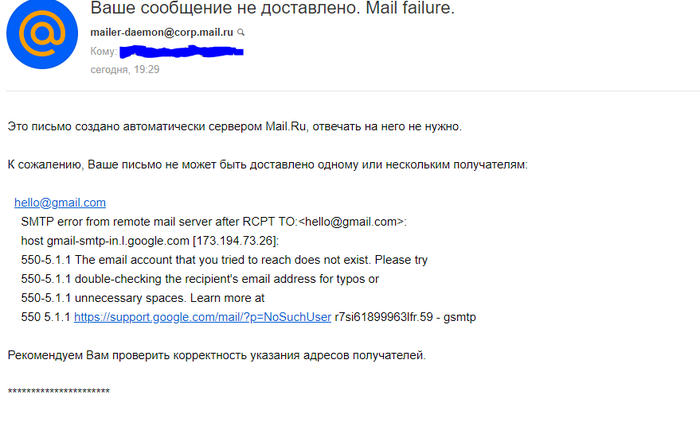Click the 'Кому:' recipient label
The height and width of the screenshot is (441, 700).
point(103,51)
